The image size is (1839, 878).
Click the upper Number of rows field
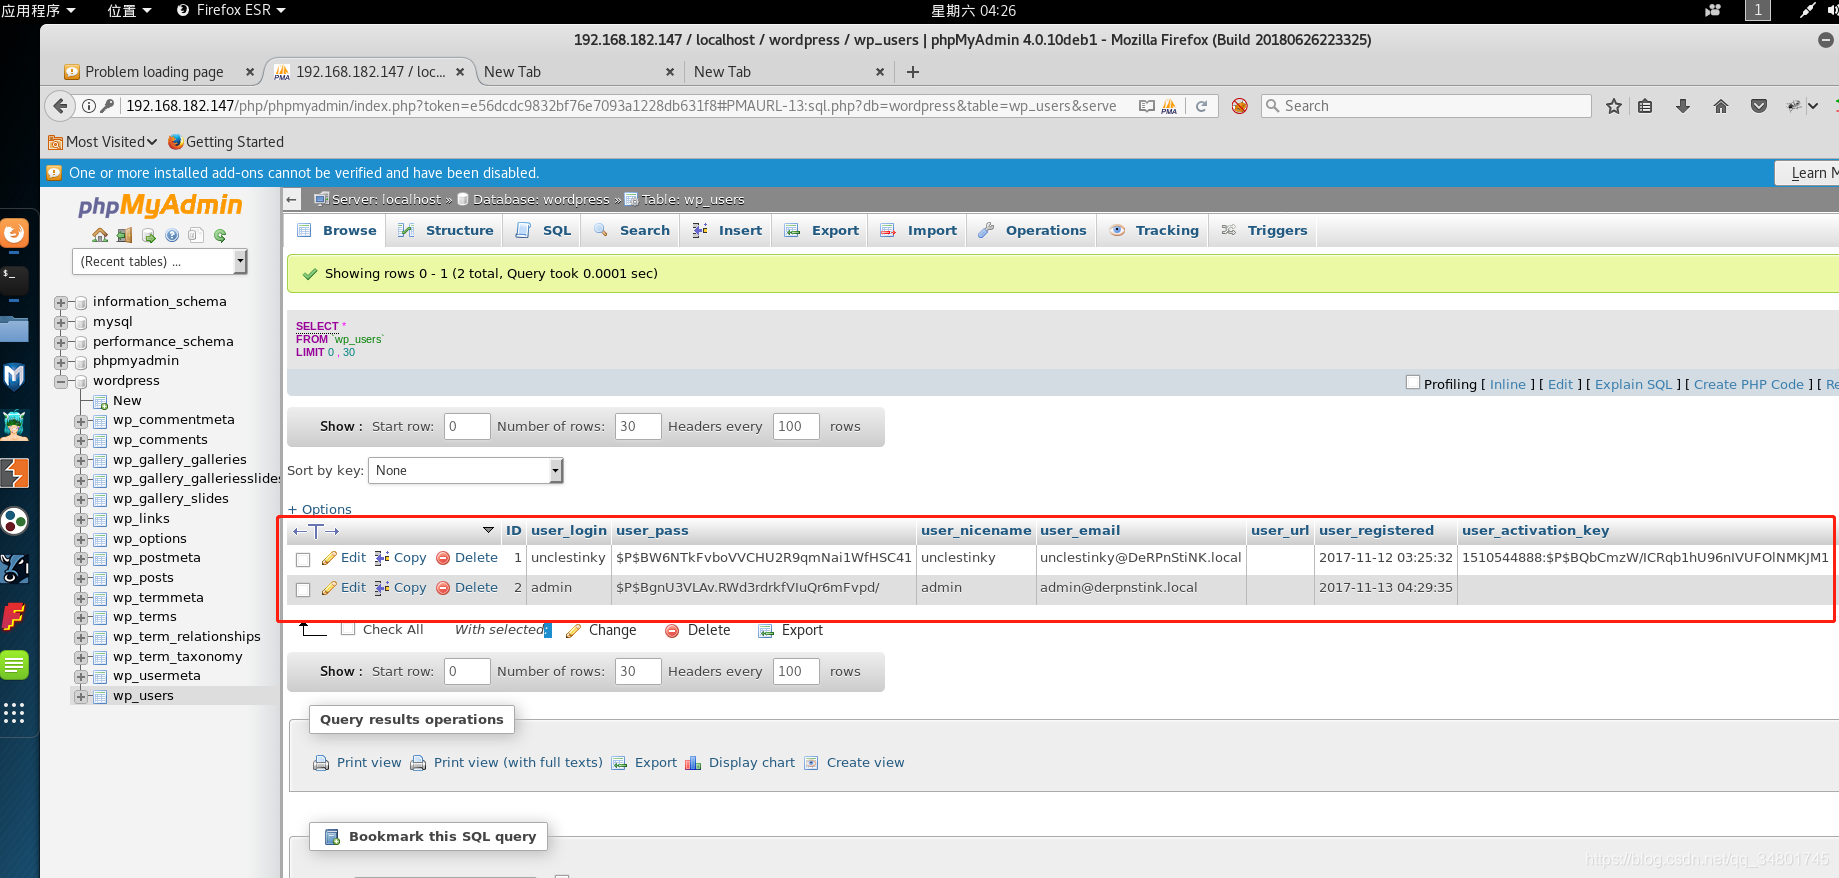tap(638, 426)
